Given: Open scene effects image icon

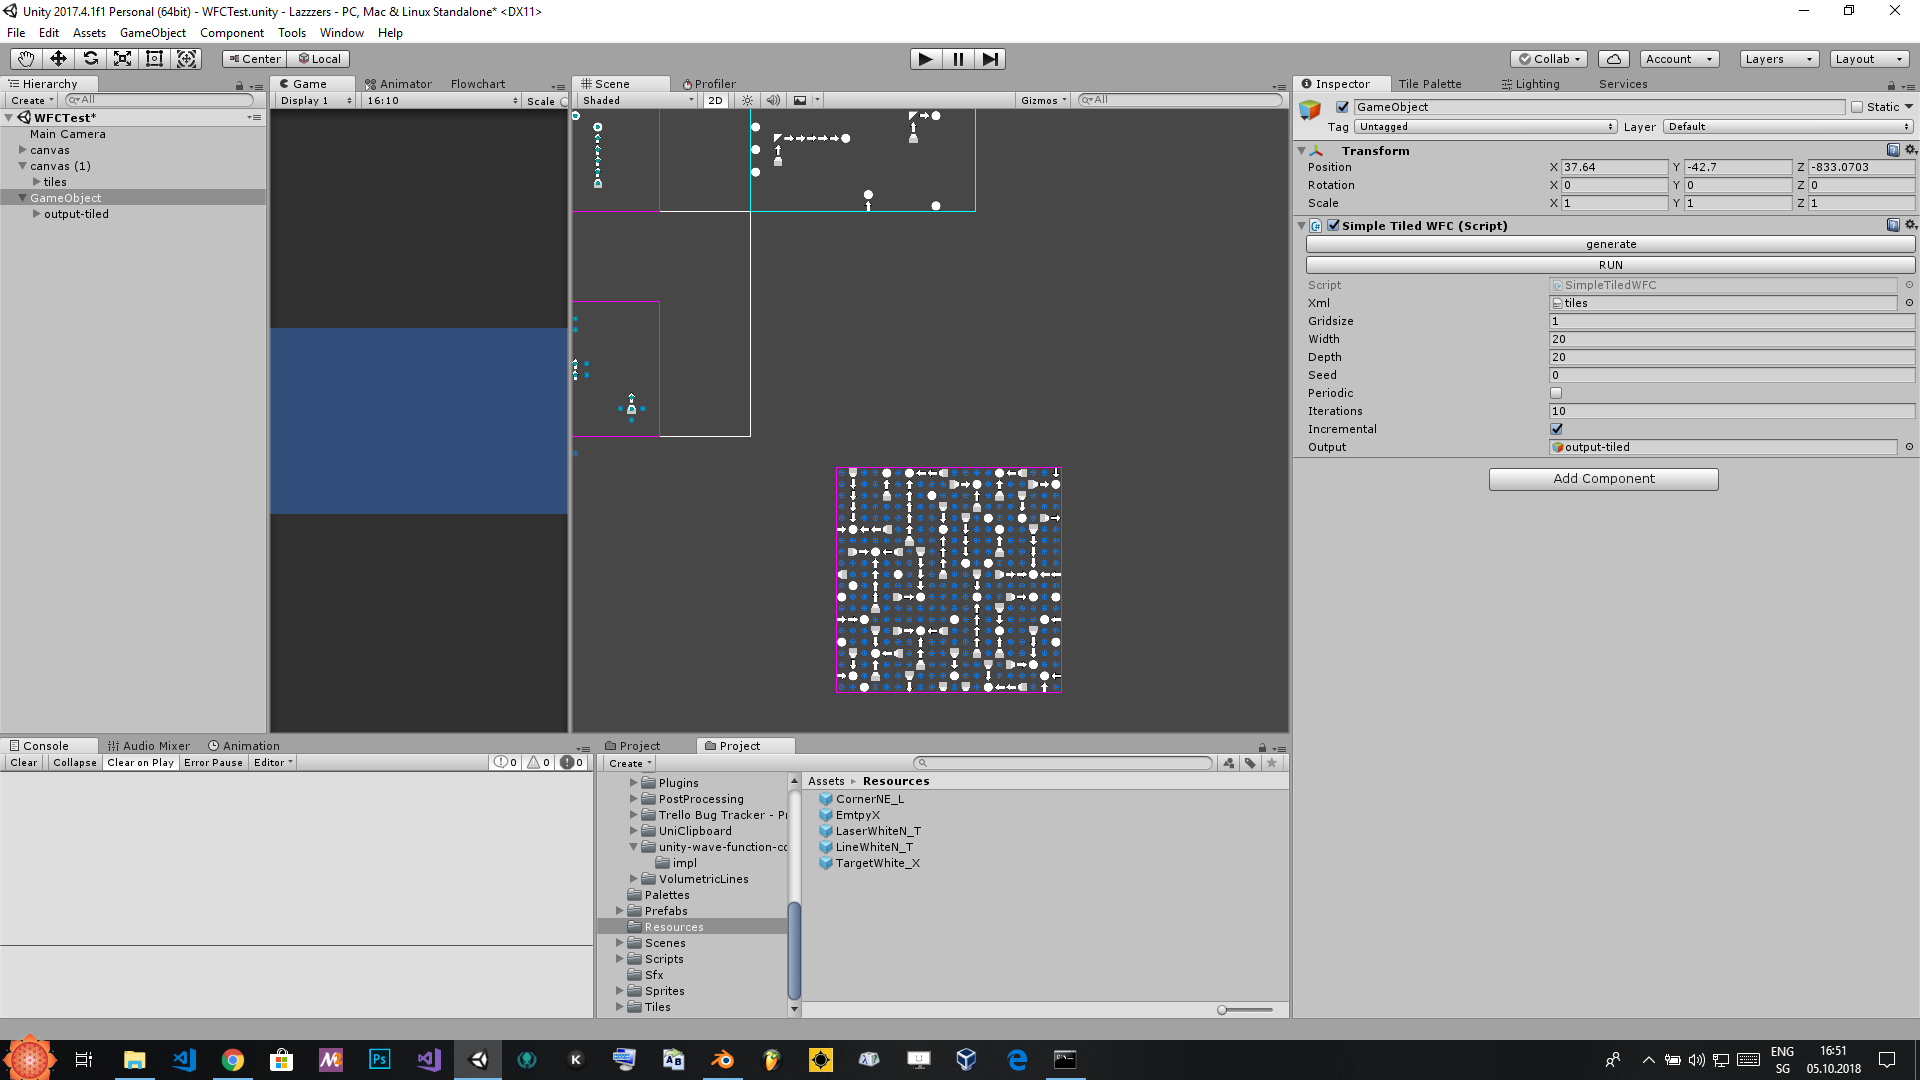Looking at the screenshot, I should pos(800,100).
